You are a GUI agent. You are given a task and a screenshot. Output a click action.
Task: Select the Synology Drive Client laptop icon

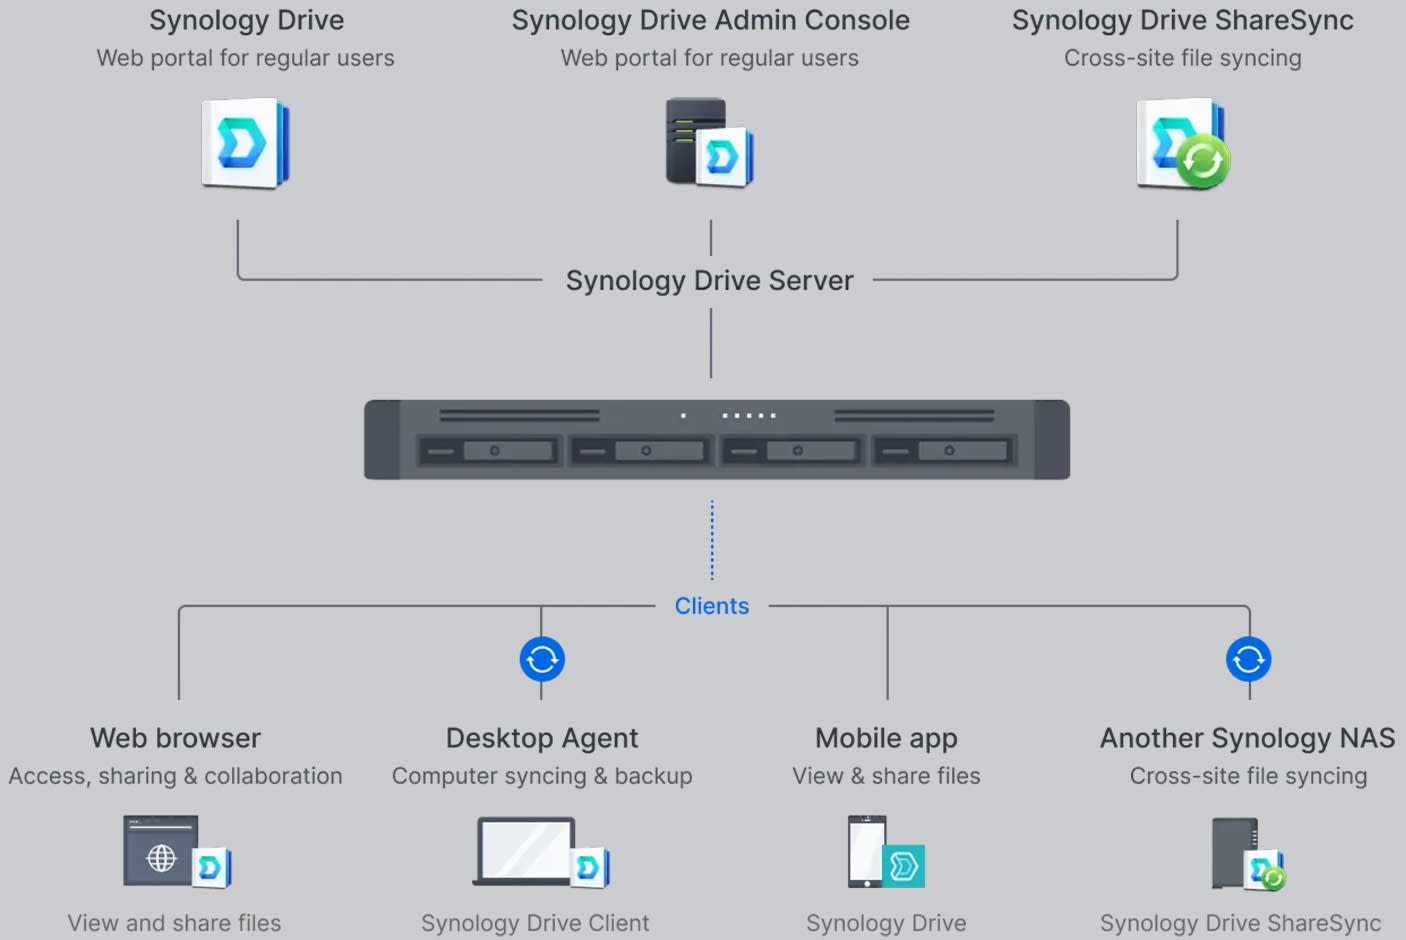point(527,850)
